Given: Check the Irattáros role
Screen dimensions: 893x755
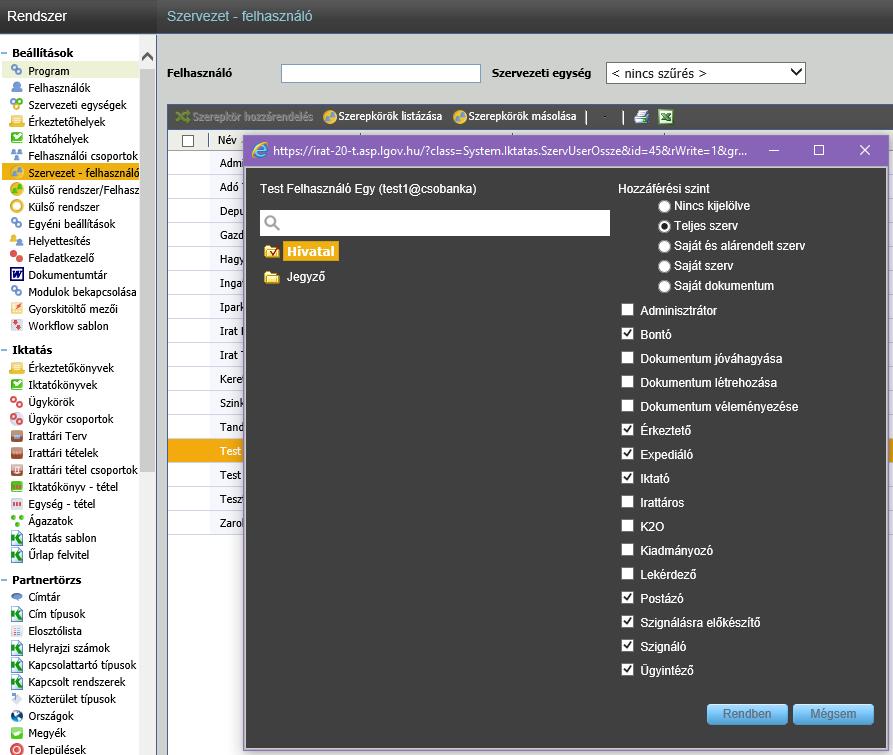Looking at the screenshot, I should pos(628,502).
